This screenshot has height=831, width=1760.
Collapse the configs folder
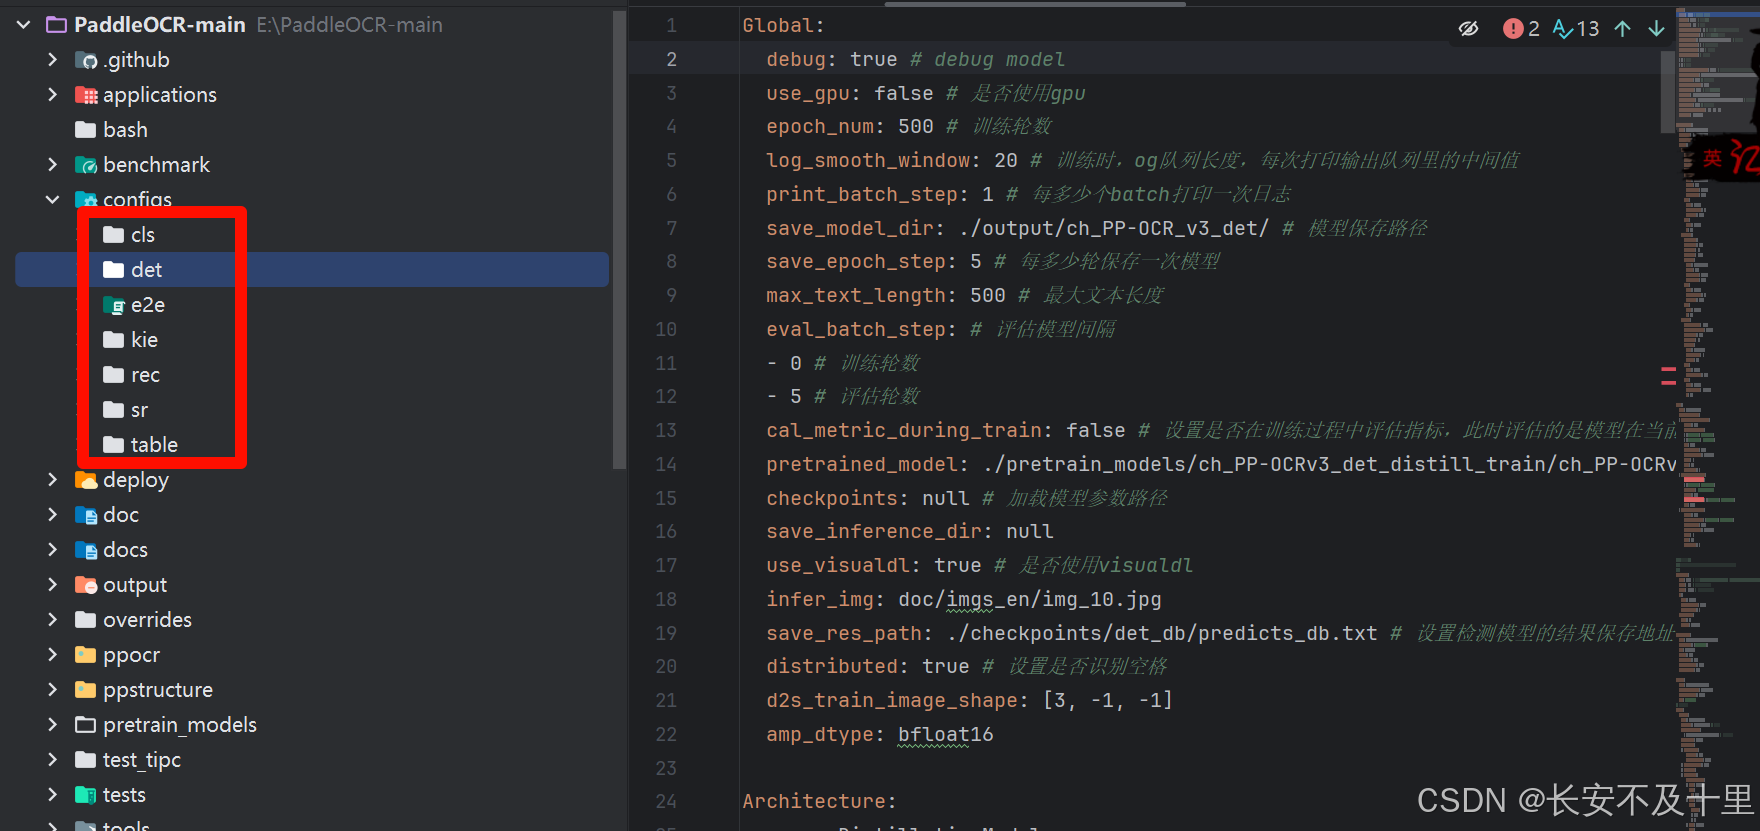[52, 200]
